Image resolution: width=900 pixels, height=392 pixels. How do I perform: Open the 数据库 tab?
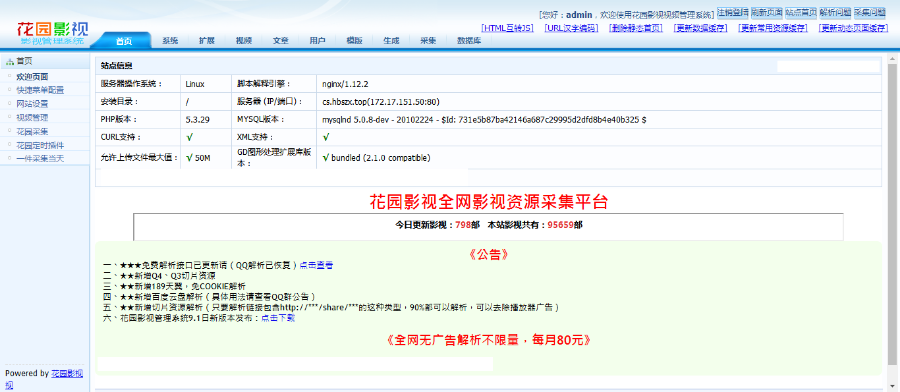click(469, 41)
